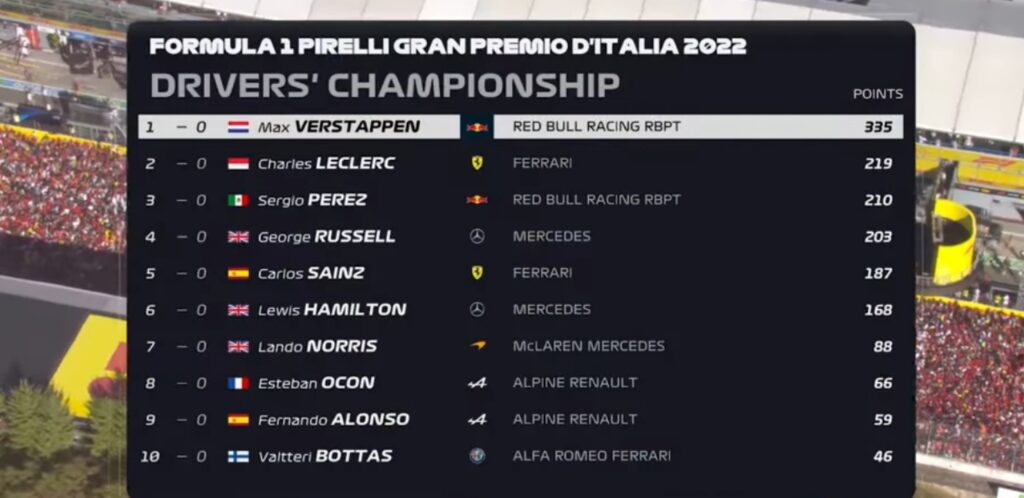
Task: Click the British flag next to Lewis Hamilton
Action: (238, 310)
